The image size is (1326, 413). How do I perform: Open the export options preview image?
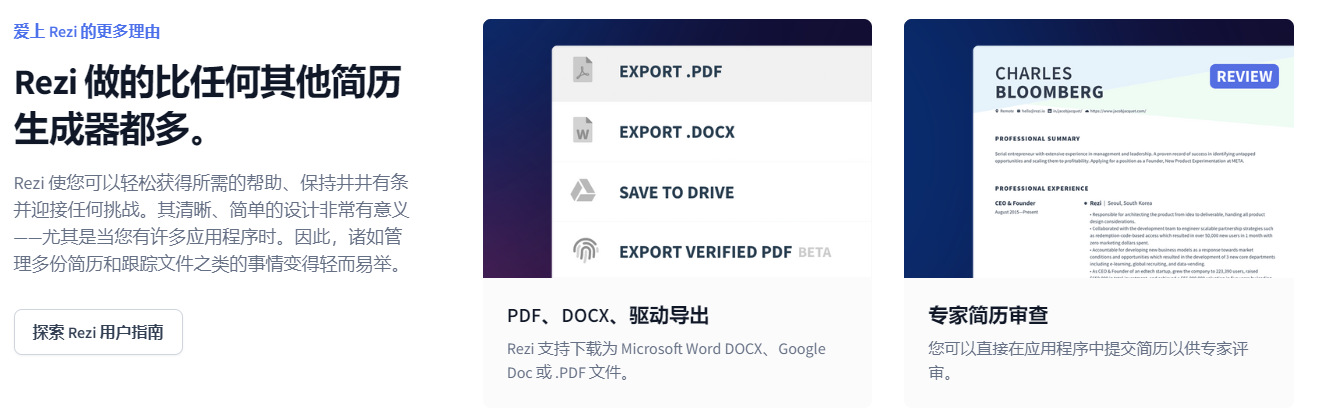[677, 148]
